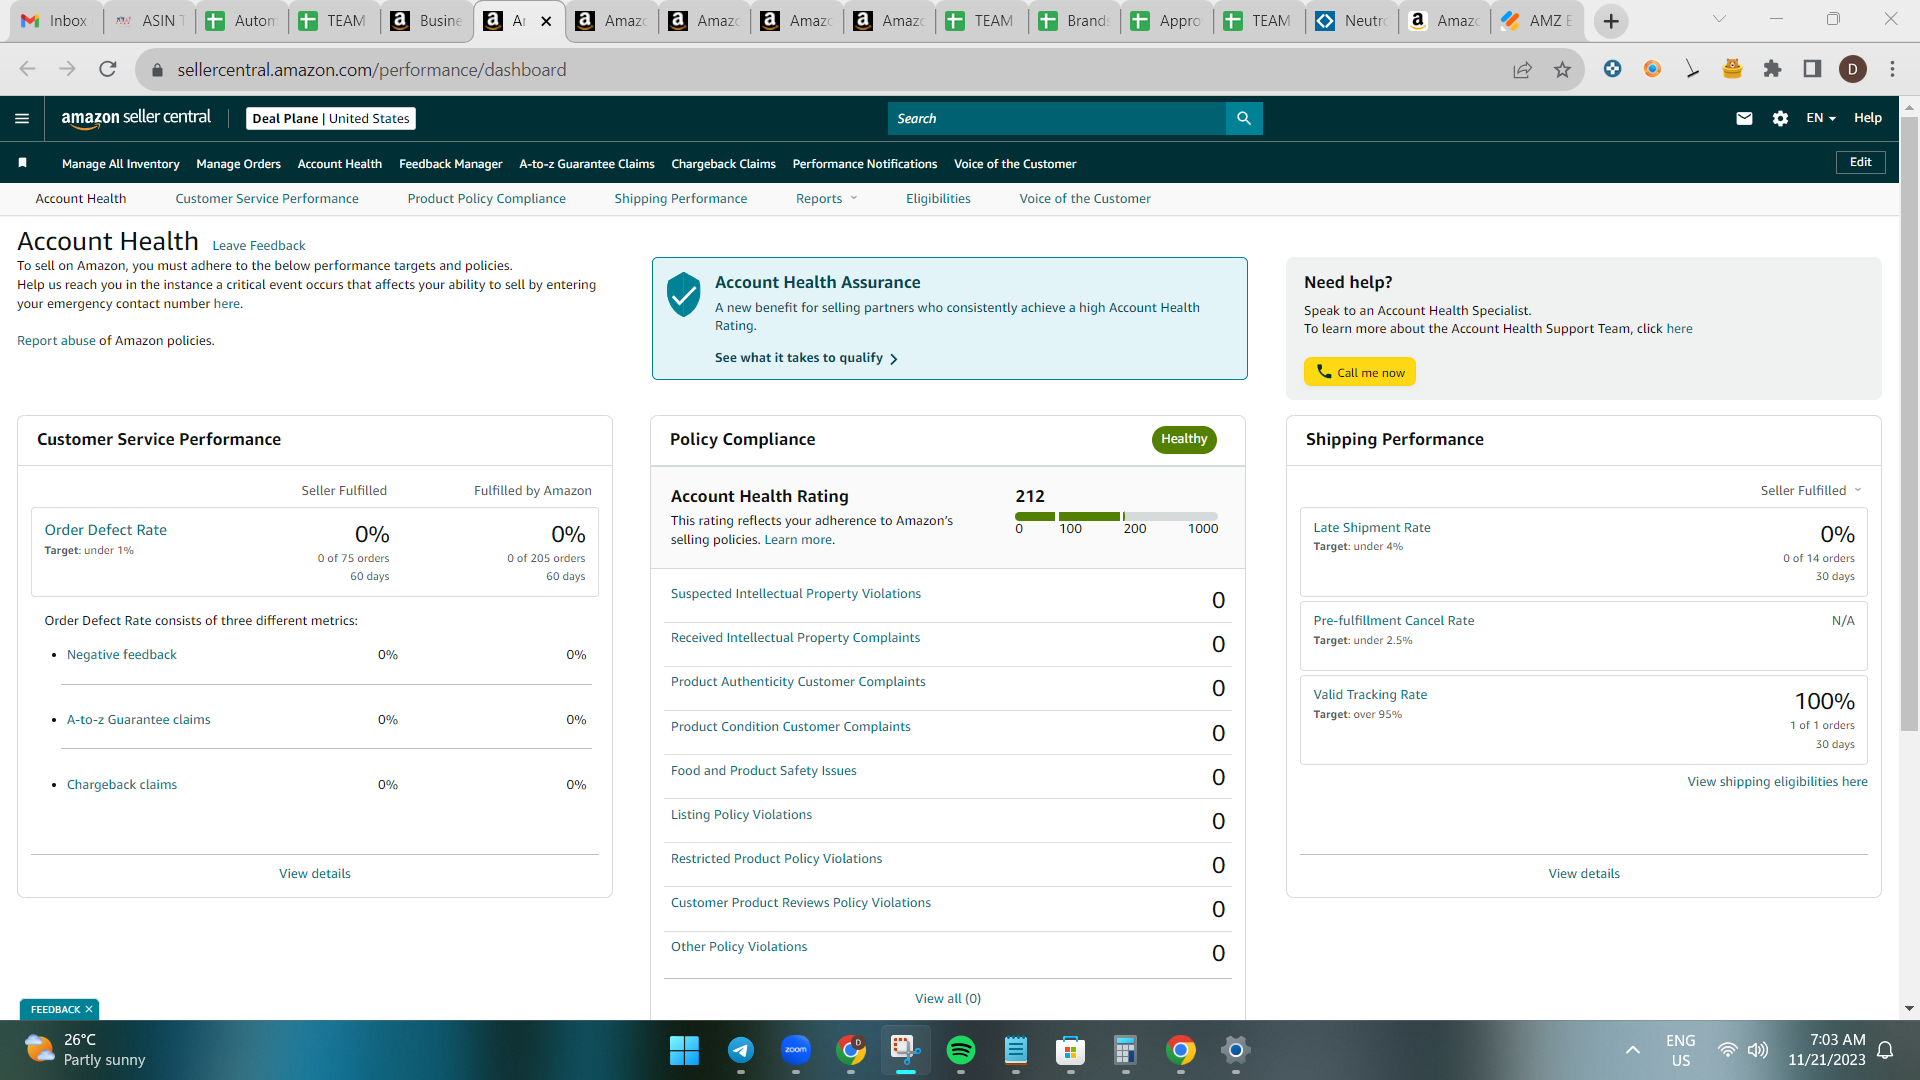The height and width of the screenshot is (1080, 1920).
Task: Open the weather widget on the taskbar
Action: (x=86, y=1050)
